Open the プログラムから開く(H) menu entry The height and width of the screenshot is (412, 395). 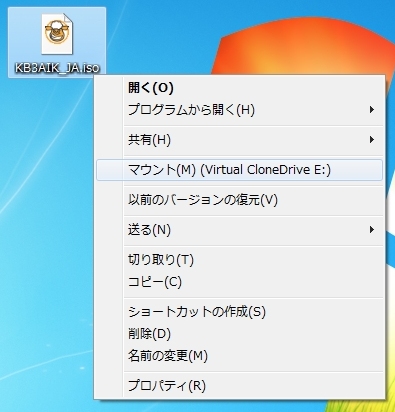tap(239, 110)
